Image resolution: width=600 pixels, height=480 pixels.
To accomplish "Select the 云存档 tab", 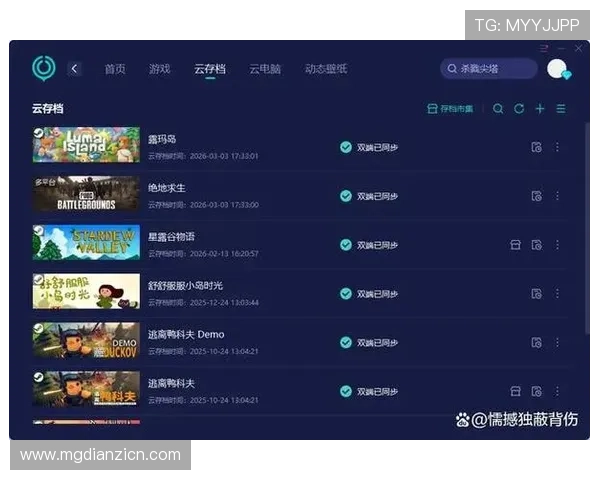I will click(x=210, y=69).
